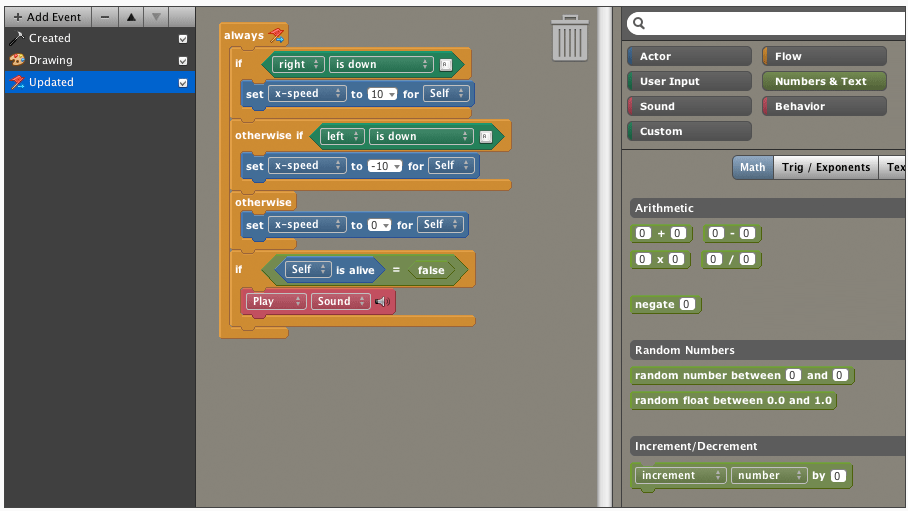908x511 pixels.
Task: Click the division block in Arithmetic
Action: tap(731, 260)
